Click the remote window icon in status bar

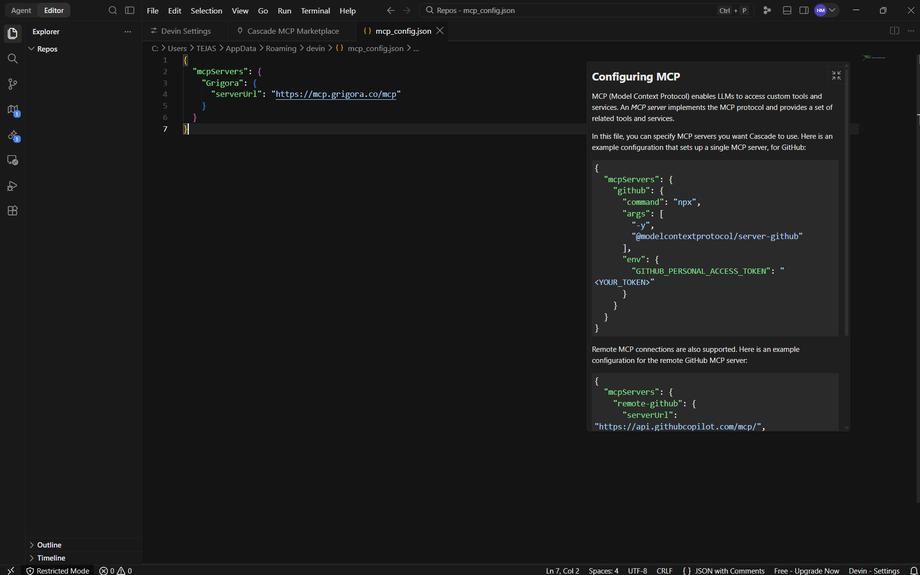[x=11, y=570]
